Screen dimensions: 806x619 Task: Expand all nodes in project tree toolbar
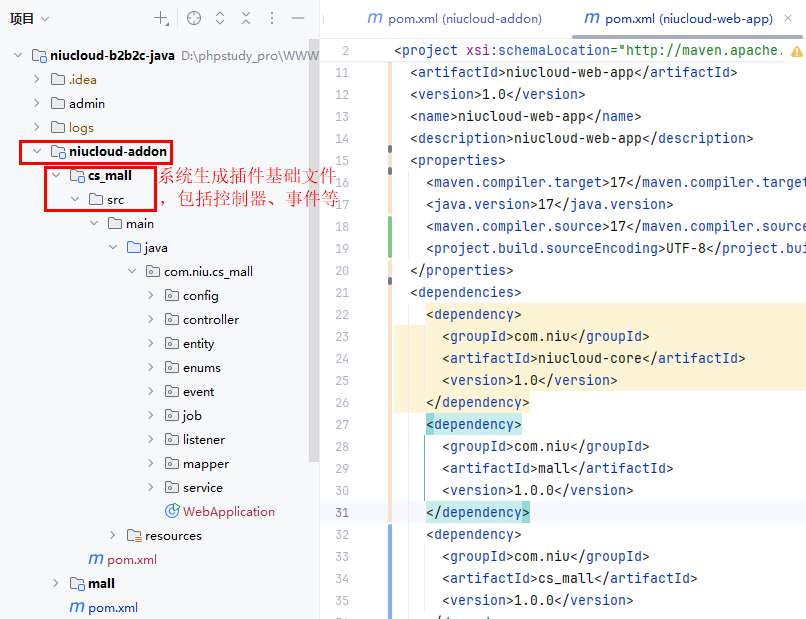220,18
